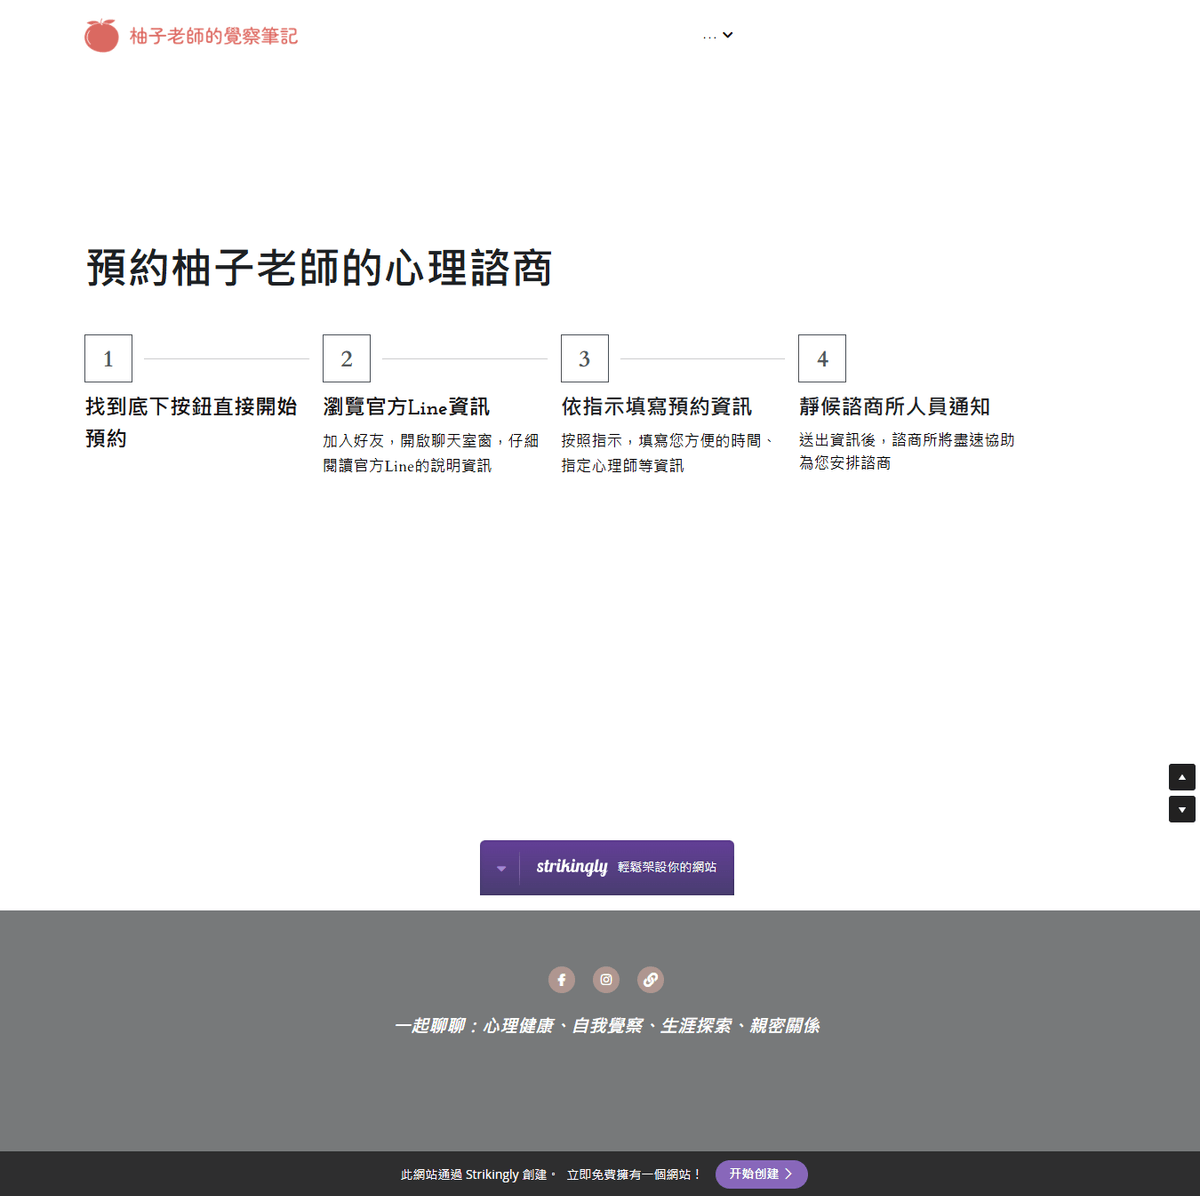Select the description starting 送出資訊後
This screenshot has width=1200, height=1196.
click(906, 451)
